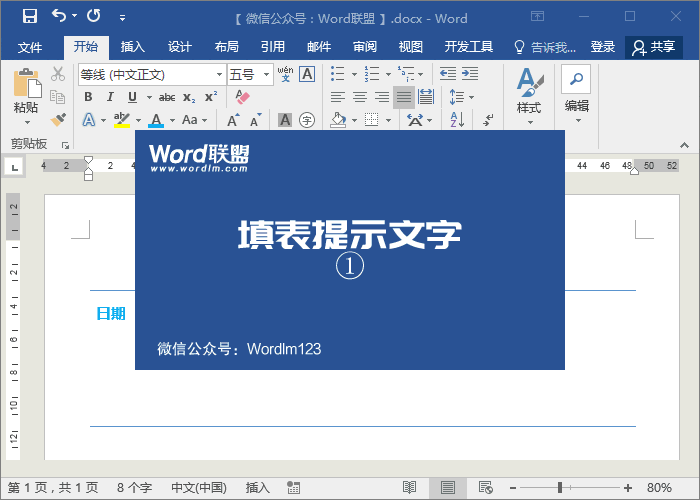Click the shading paint bucket icon
The height and width of the screenshot is (500, 700).
(338, 120)
